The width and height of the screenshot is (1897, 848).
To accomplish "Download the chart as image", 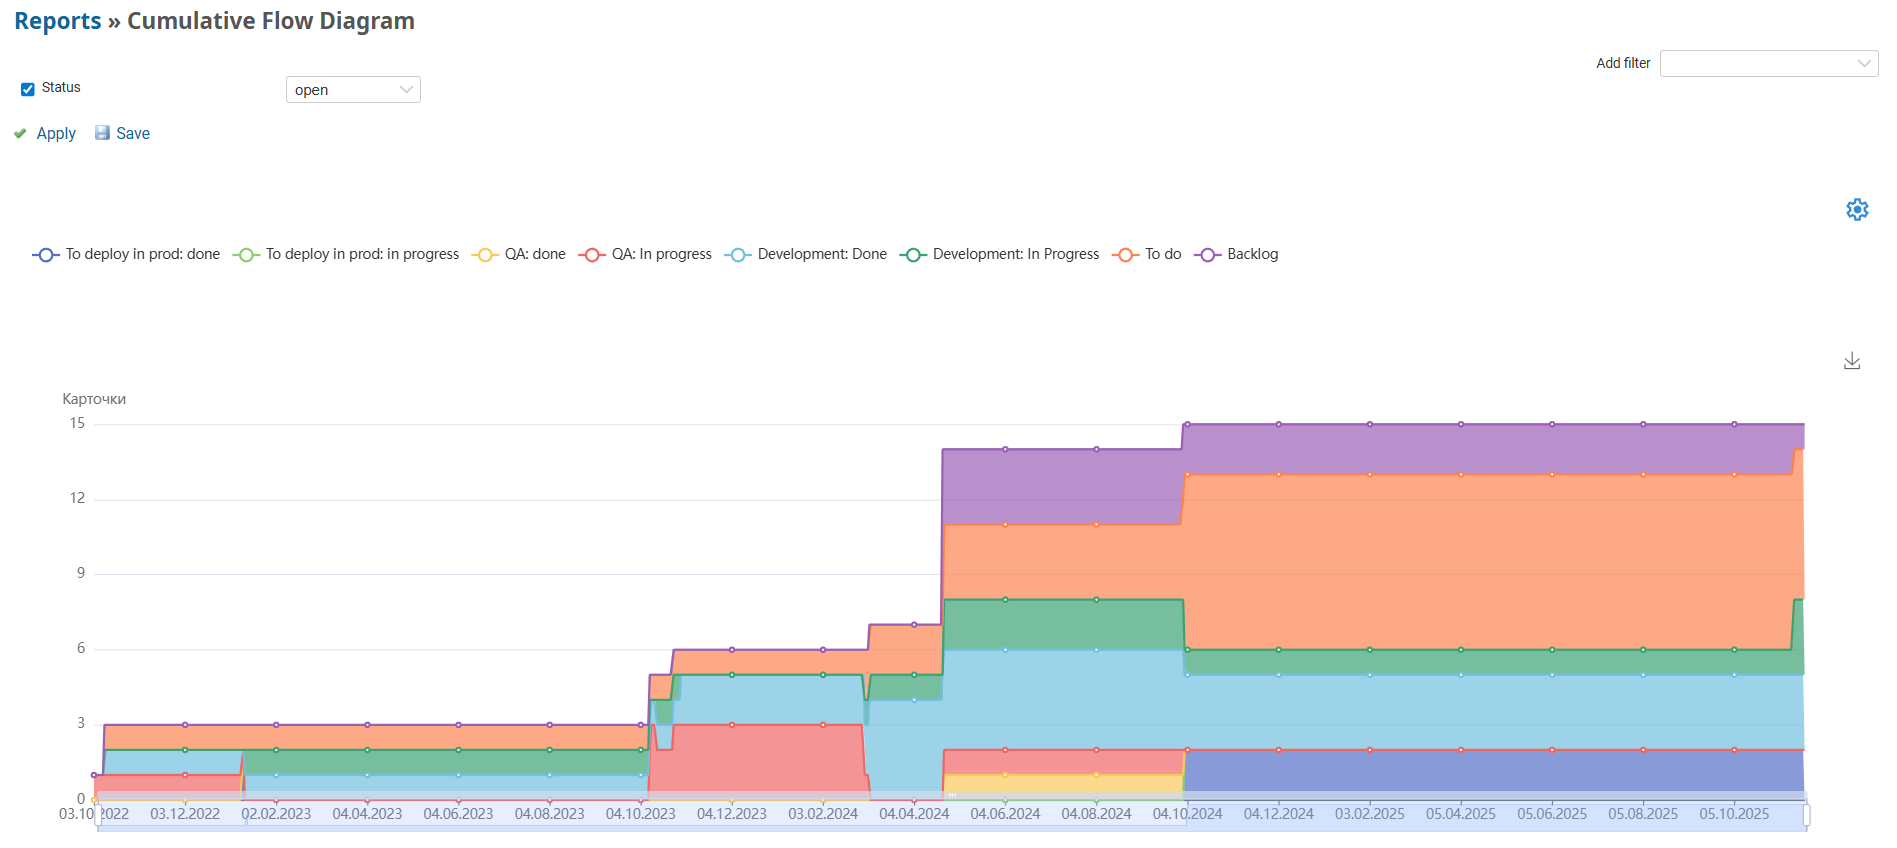I will click(1851, 361).
